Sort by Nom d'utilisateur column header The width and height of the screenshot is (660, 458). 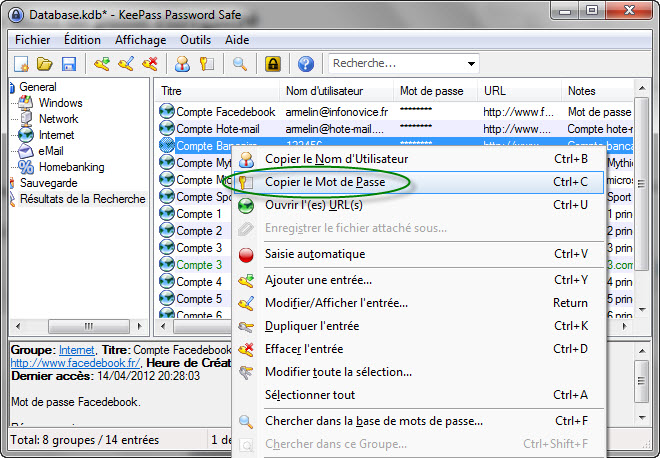point(336,91)
